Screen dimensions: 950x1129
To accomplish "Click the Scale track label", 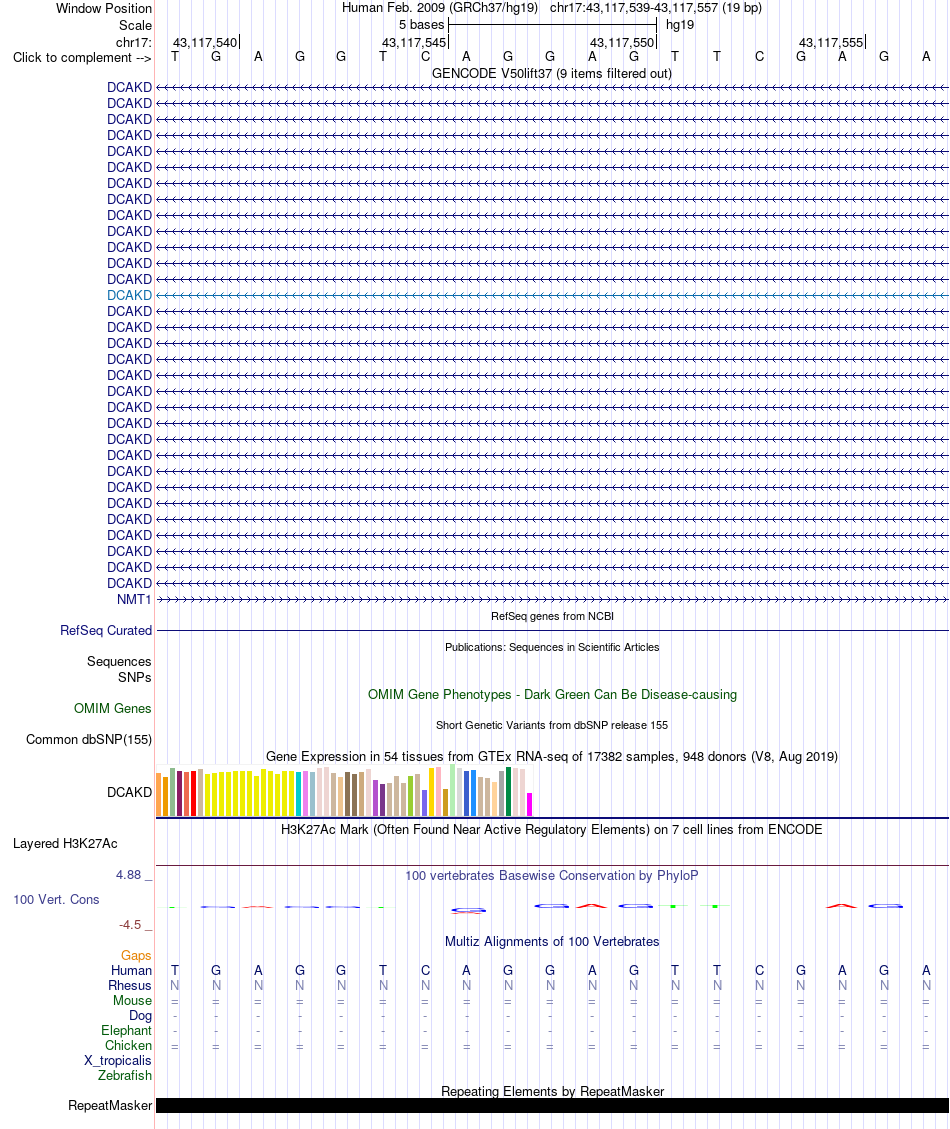I will (135, 25).
